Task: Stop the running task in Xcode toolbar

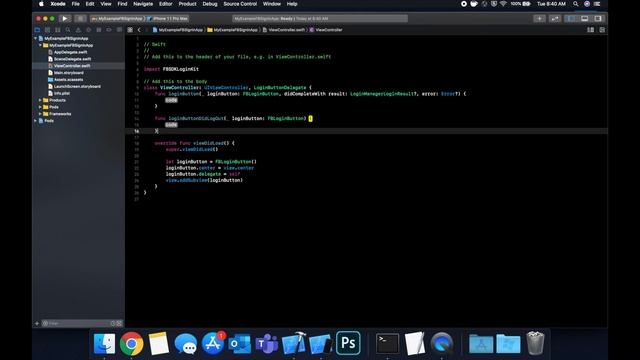Action: (80, 18)
